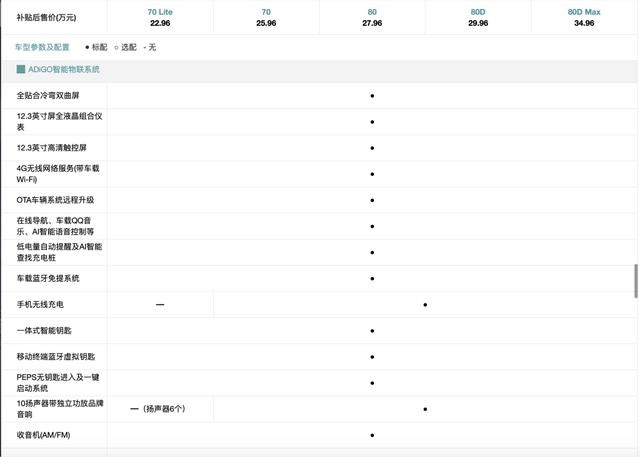Select the 10扬声器带独立功放品牌音响 row label
640x457 pixels.
60,409
